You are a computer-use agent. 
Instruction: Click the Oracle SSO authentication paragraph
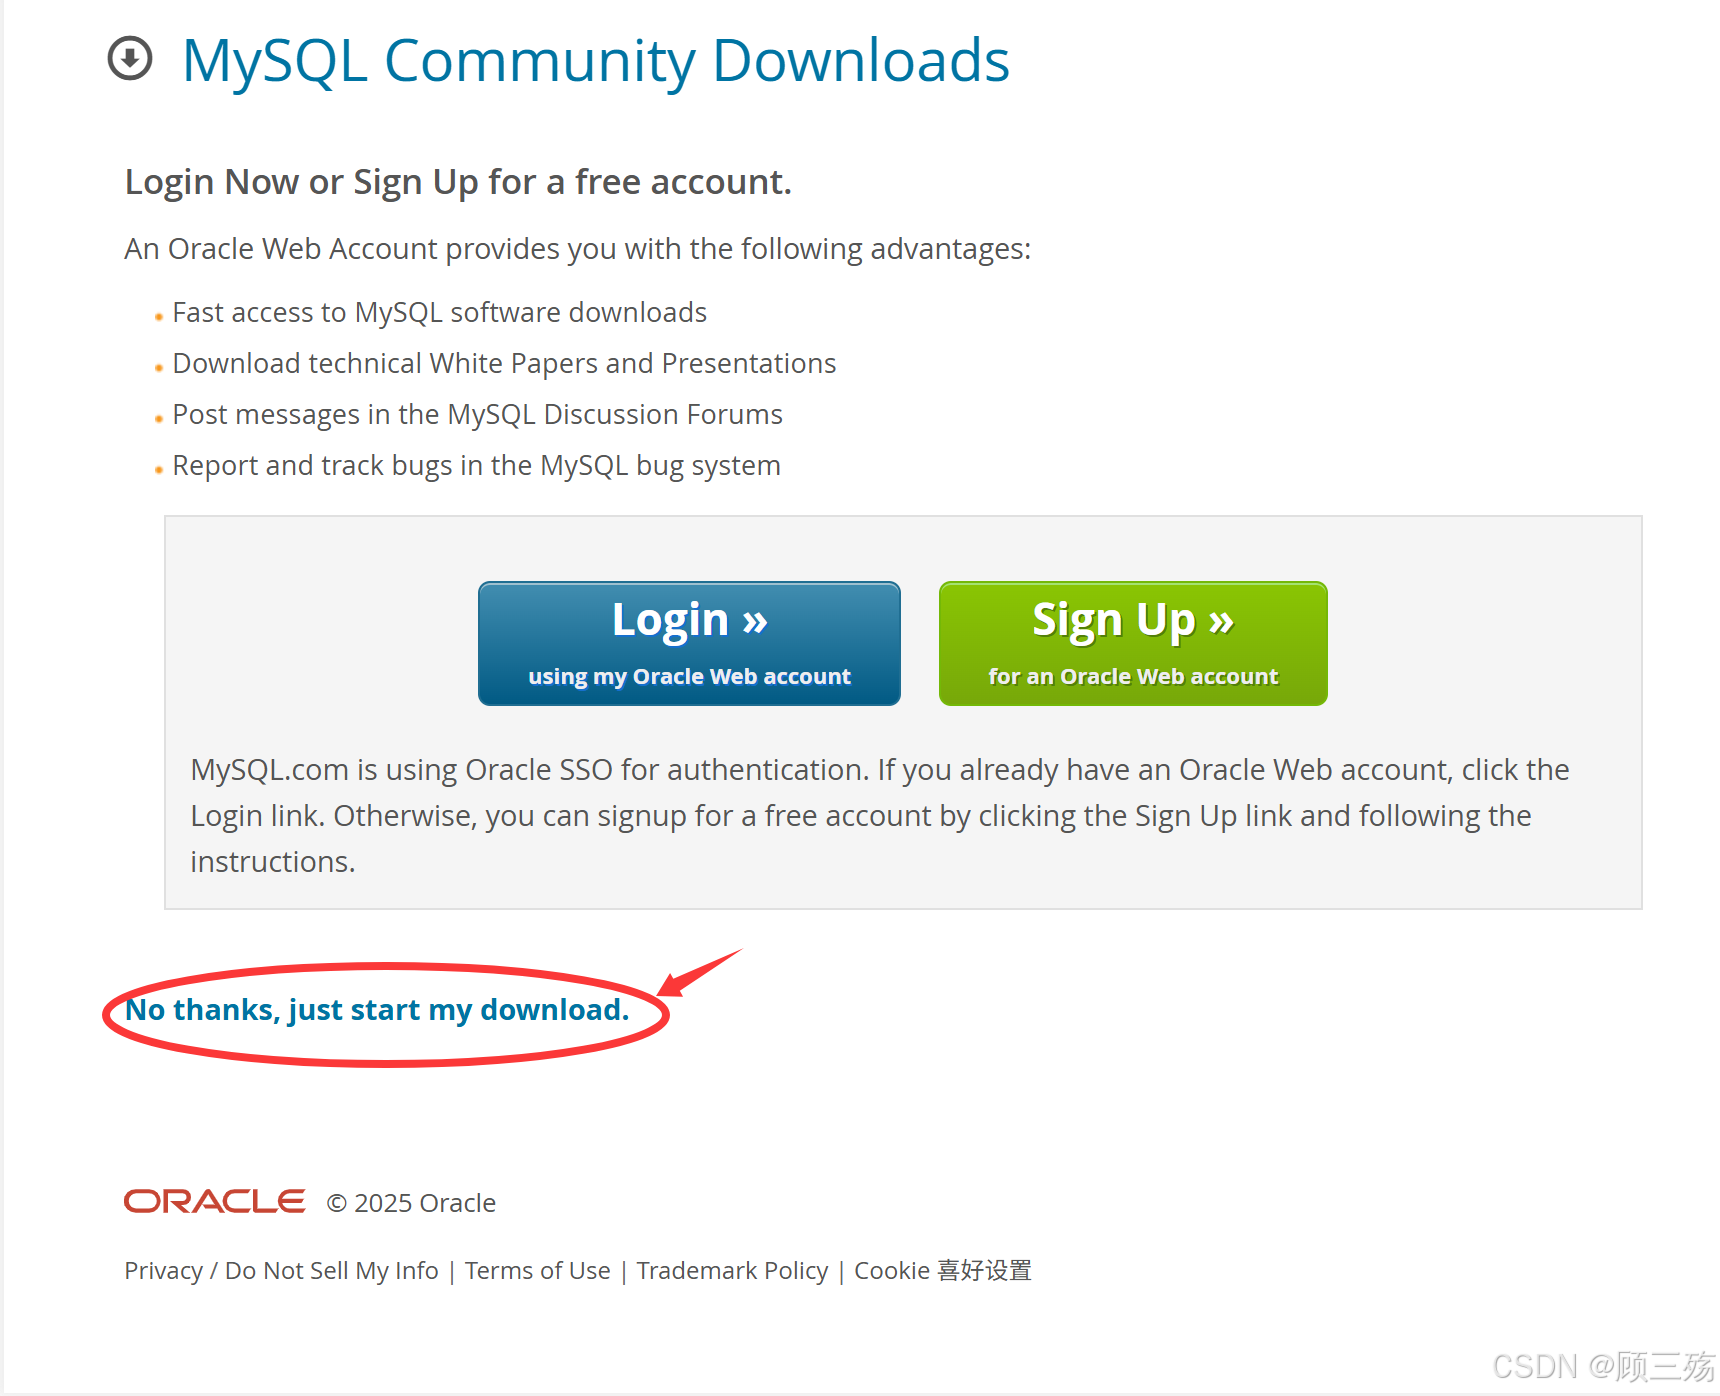click(880, 815)
